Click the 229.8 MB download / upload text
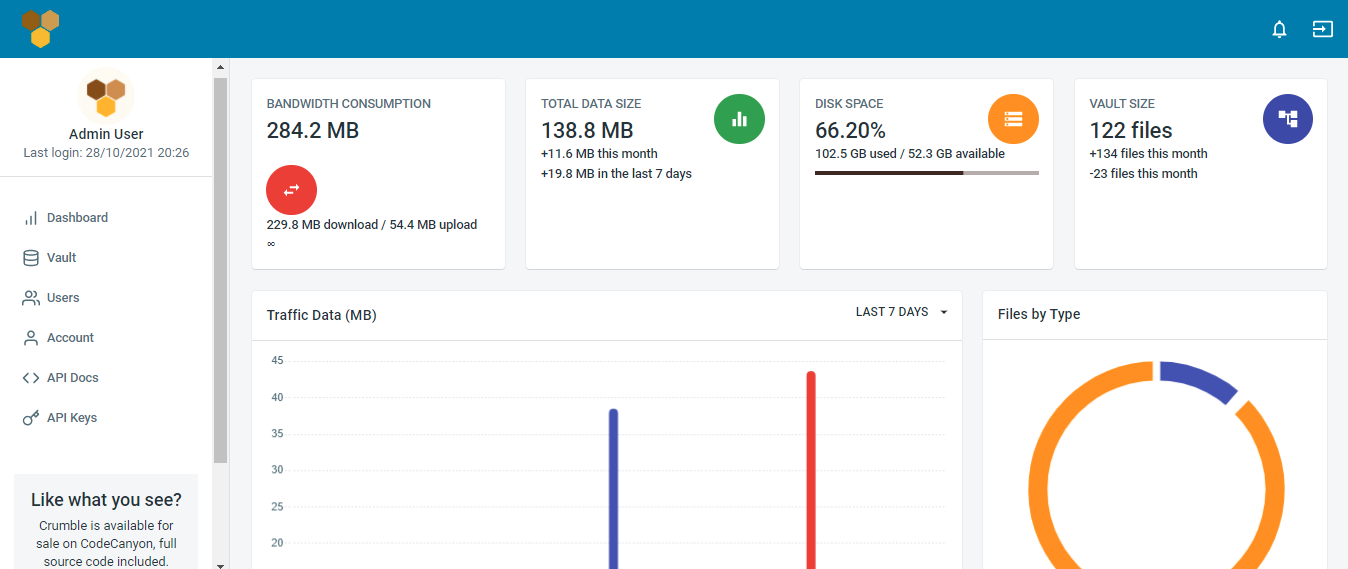The image size is (1348, 569). point(371,225)
